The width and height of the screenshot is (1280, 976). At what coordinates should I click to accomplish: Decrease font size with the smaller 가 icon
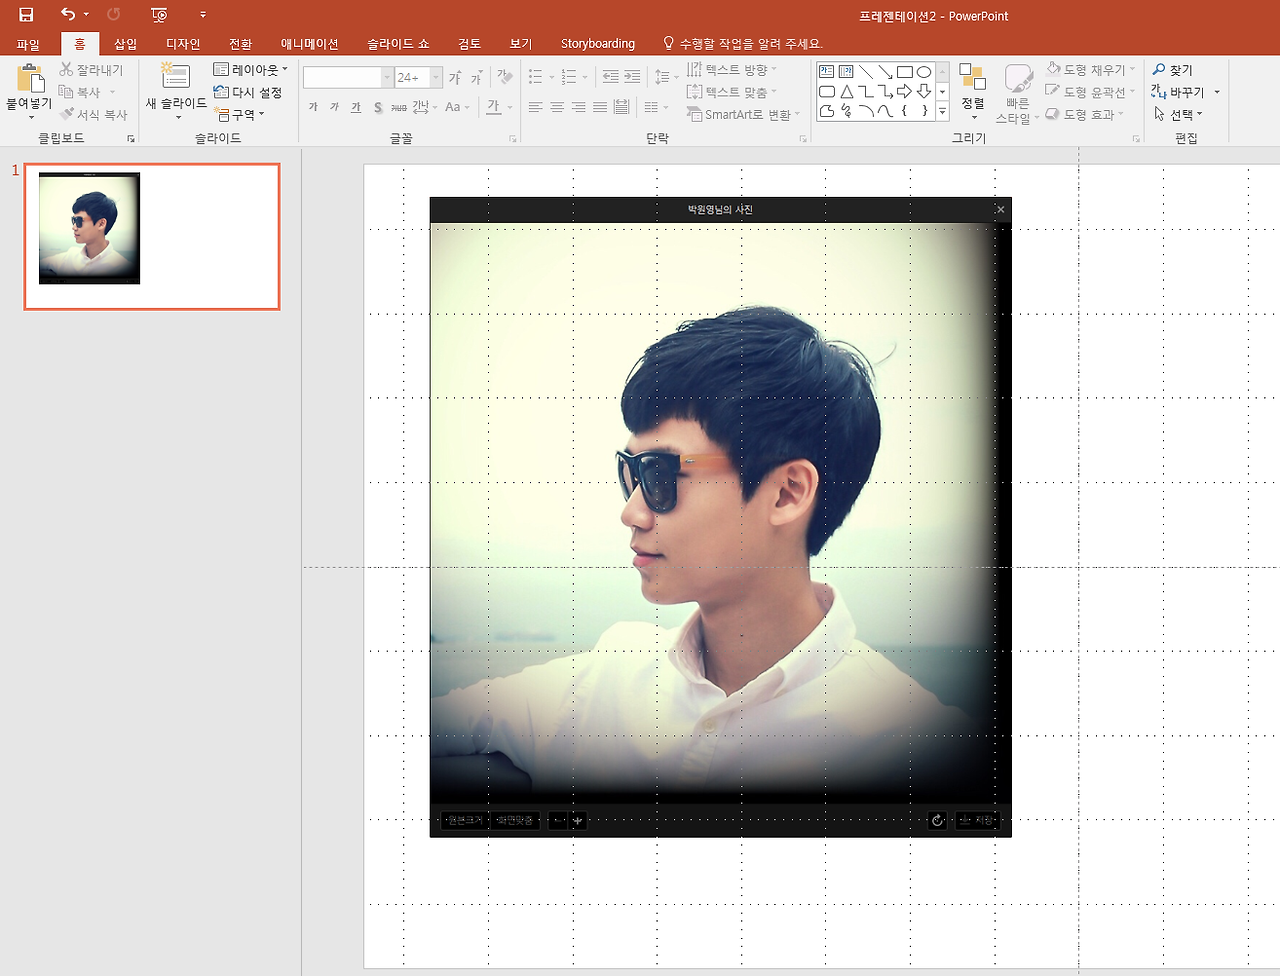[477, 78]
